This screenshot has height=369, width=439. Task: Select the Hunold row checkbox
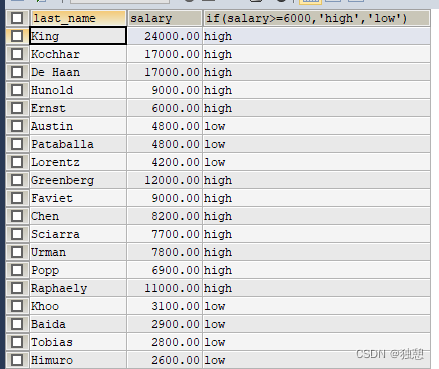pyautogui.click(x=17, y=90)
